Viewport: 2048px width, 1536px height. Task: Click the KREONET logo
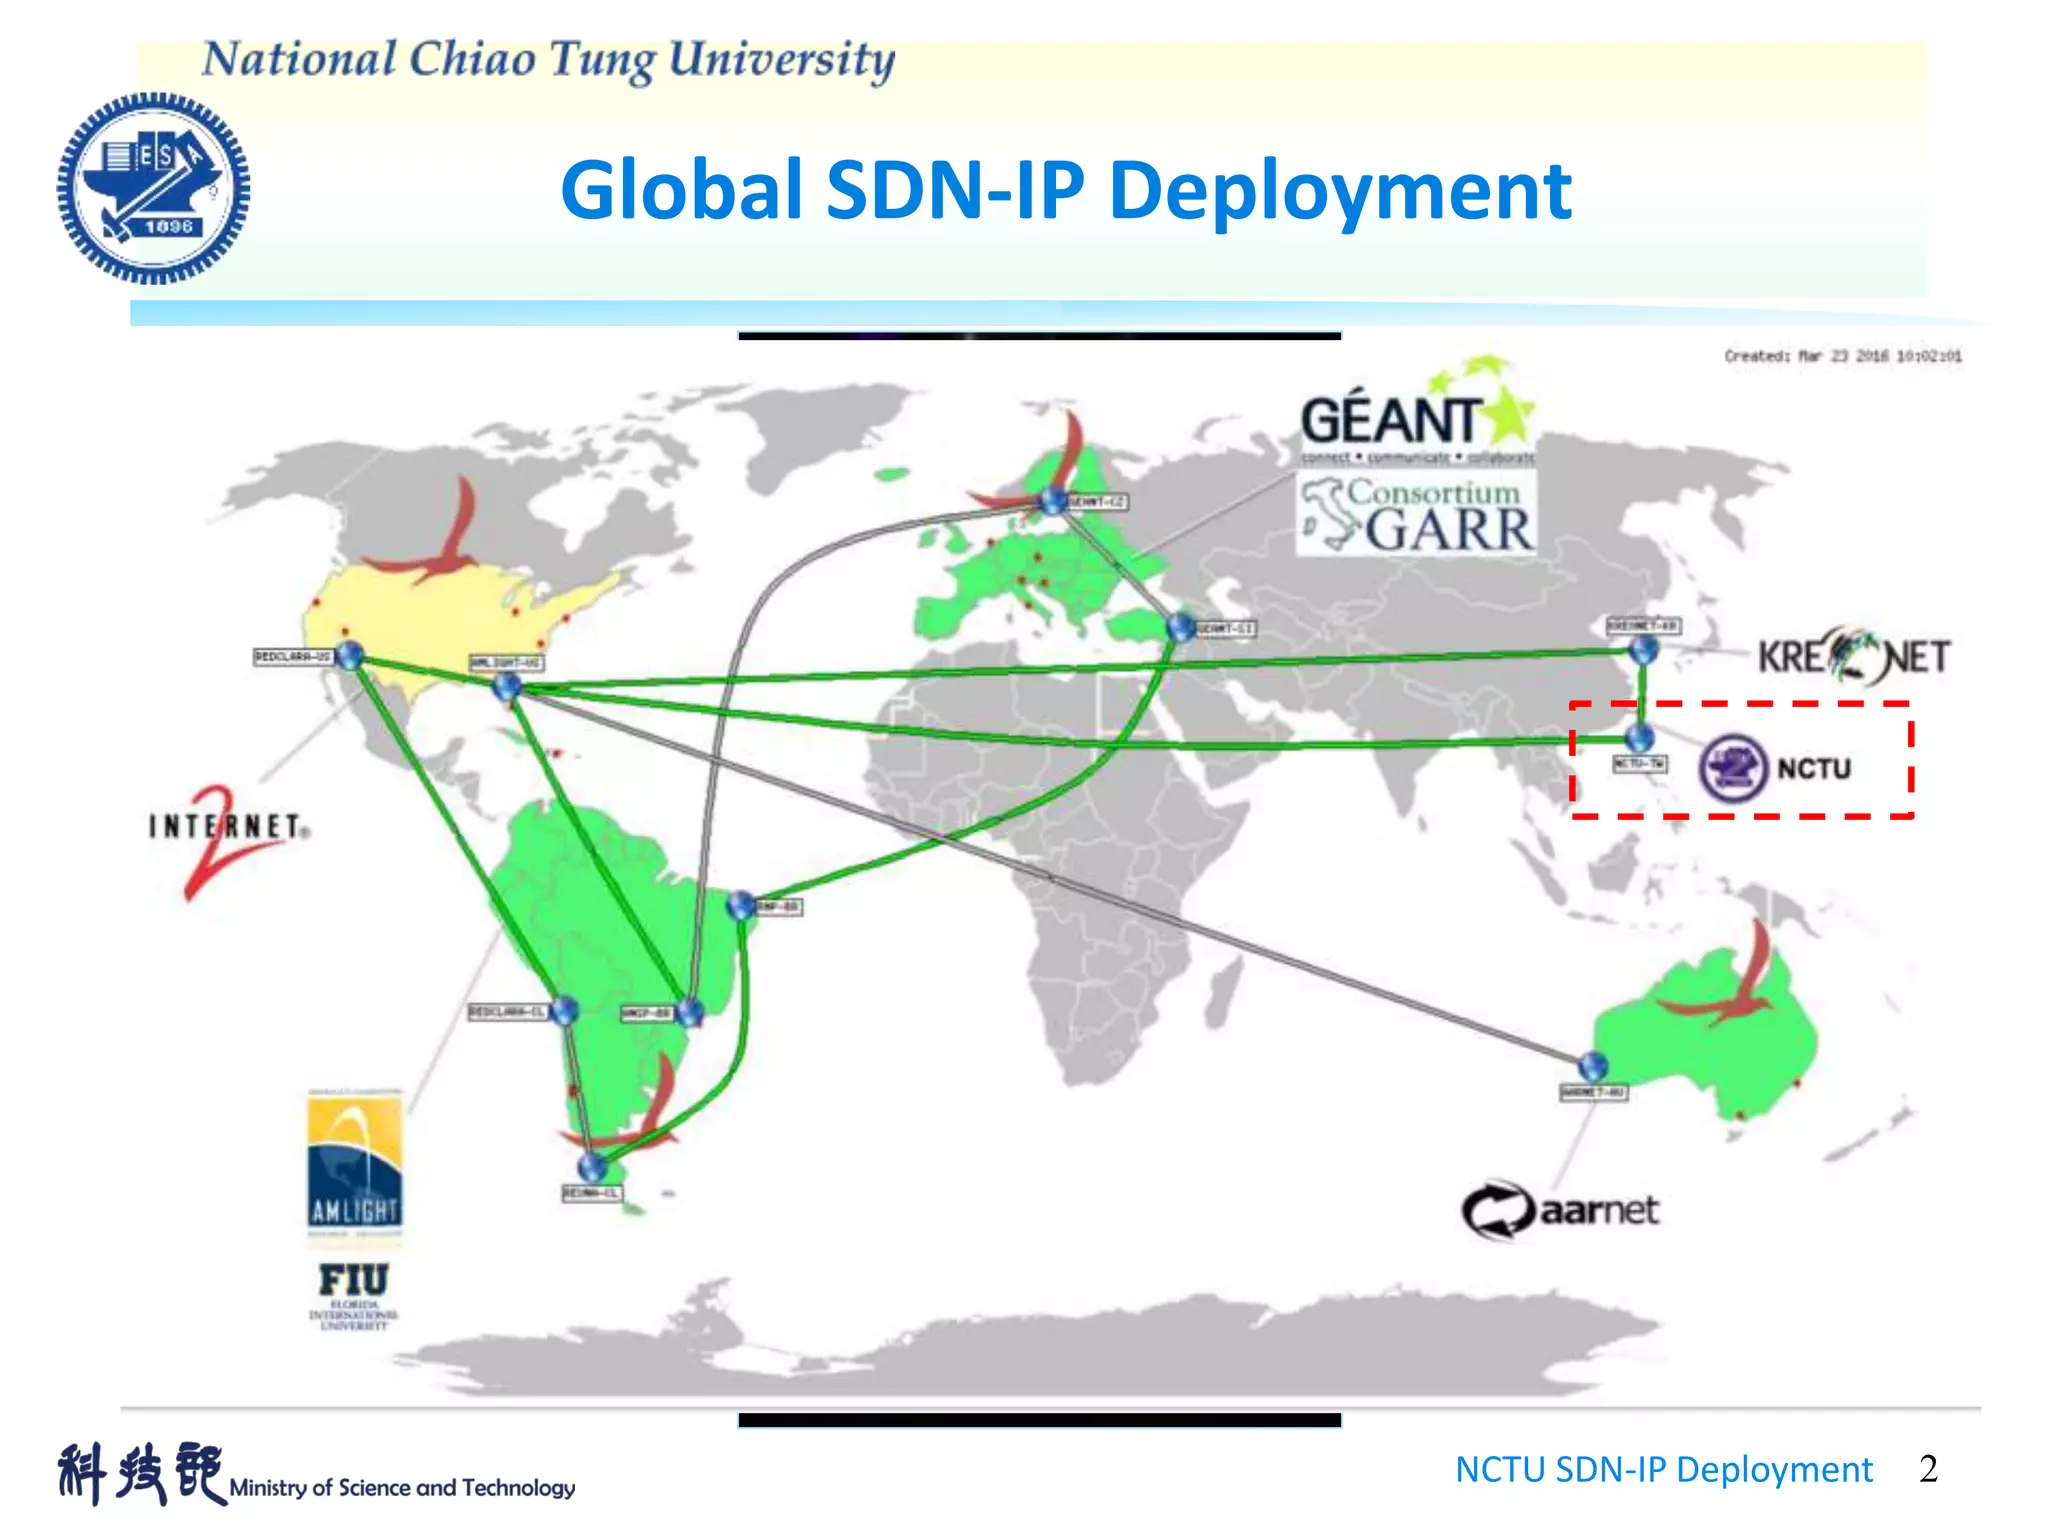(1853, 657)
